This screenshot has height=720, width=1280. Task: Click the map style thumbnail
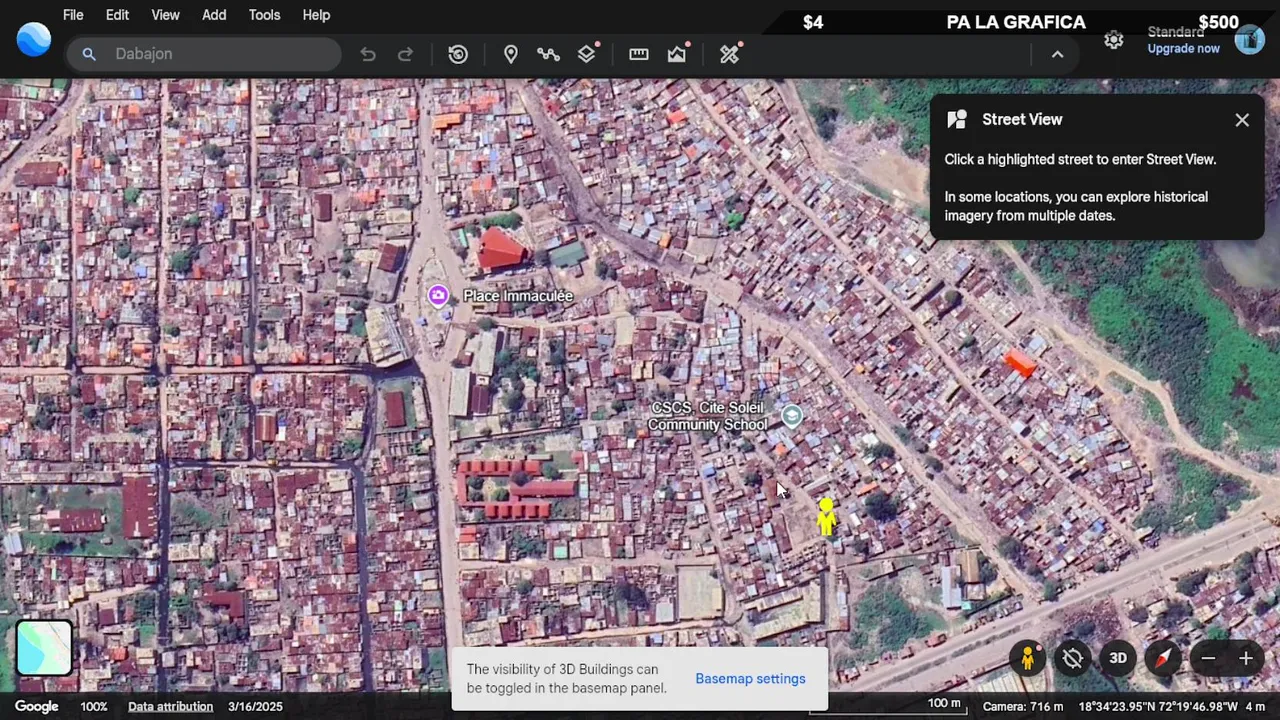[44, 648]
